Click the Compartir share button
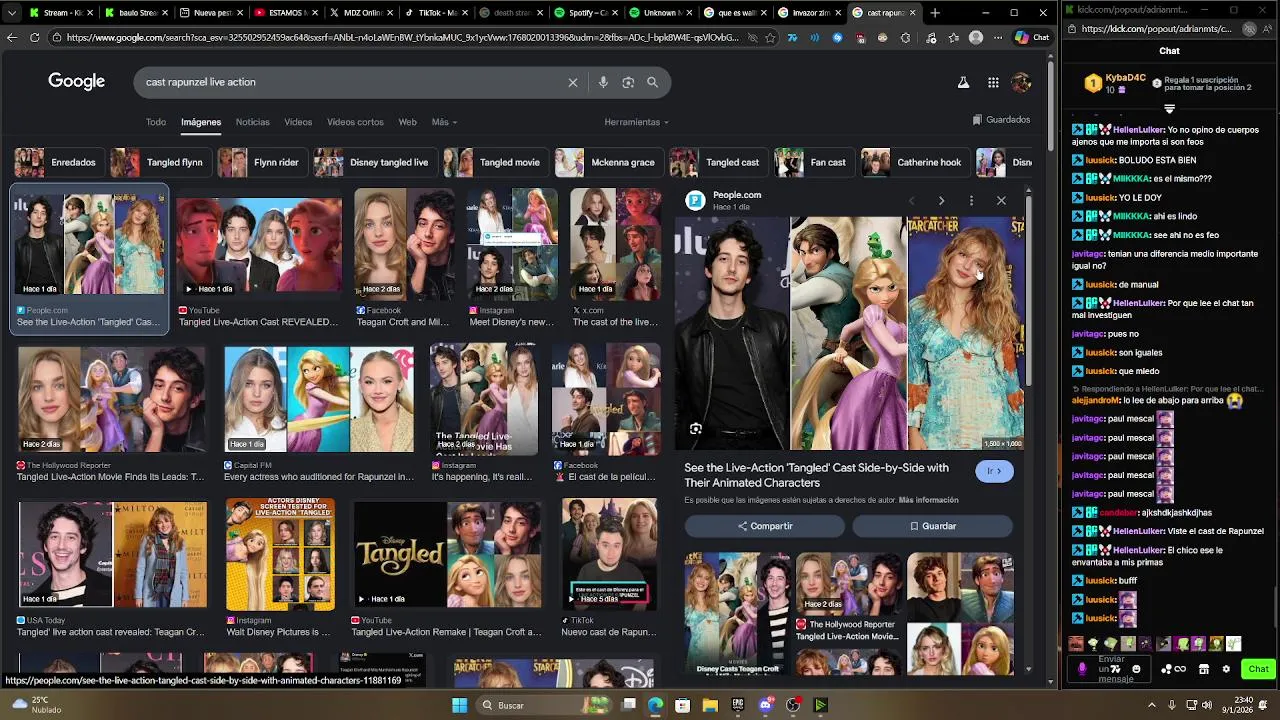The height and width of the screenshot is (720, 1280). 765,526
